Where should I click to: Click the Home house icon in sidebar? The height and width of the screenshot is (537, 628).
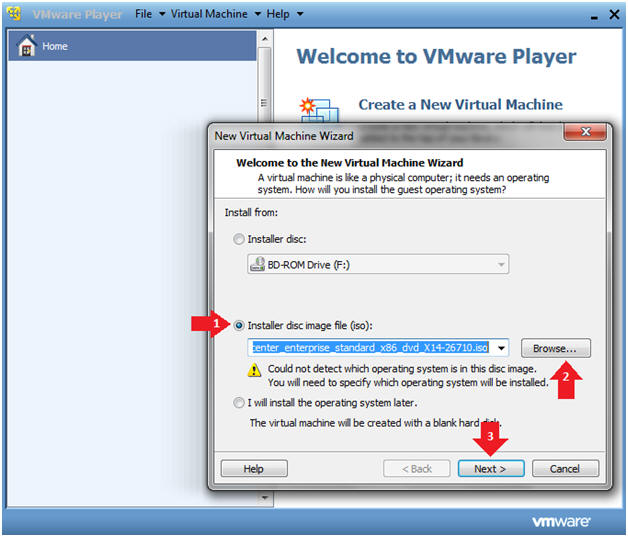(x=26, y=46)
